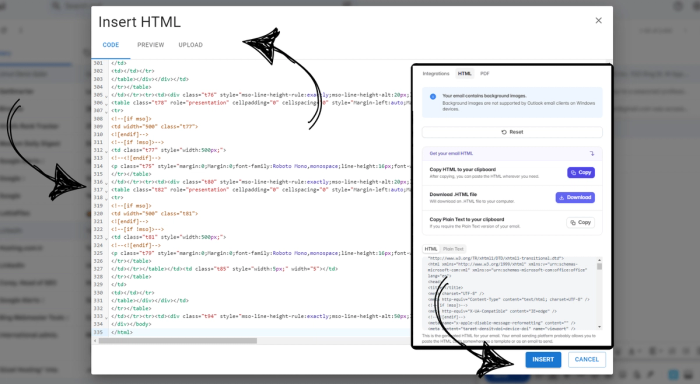Click the '<!--[if mso]>' comment on line 308

click(x=131, y=119)
